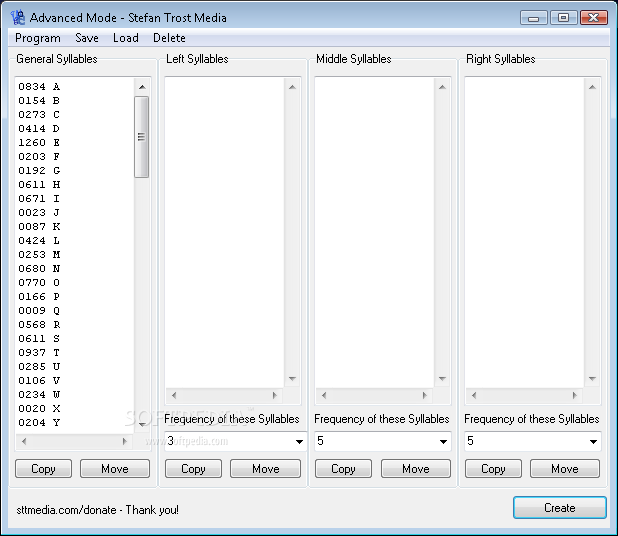Click General Syllables vertical scrollbar thumb

(x=141, y=137)
